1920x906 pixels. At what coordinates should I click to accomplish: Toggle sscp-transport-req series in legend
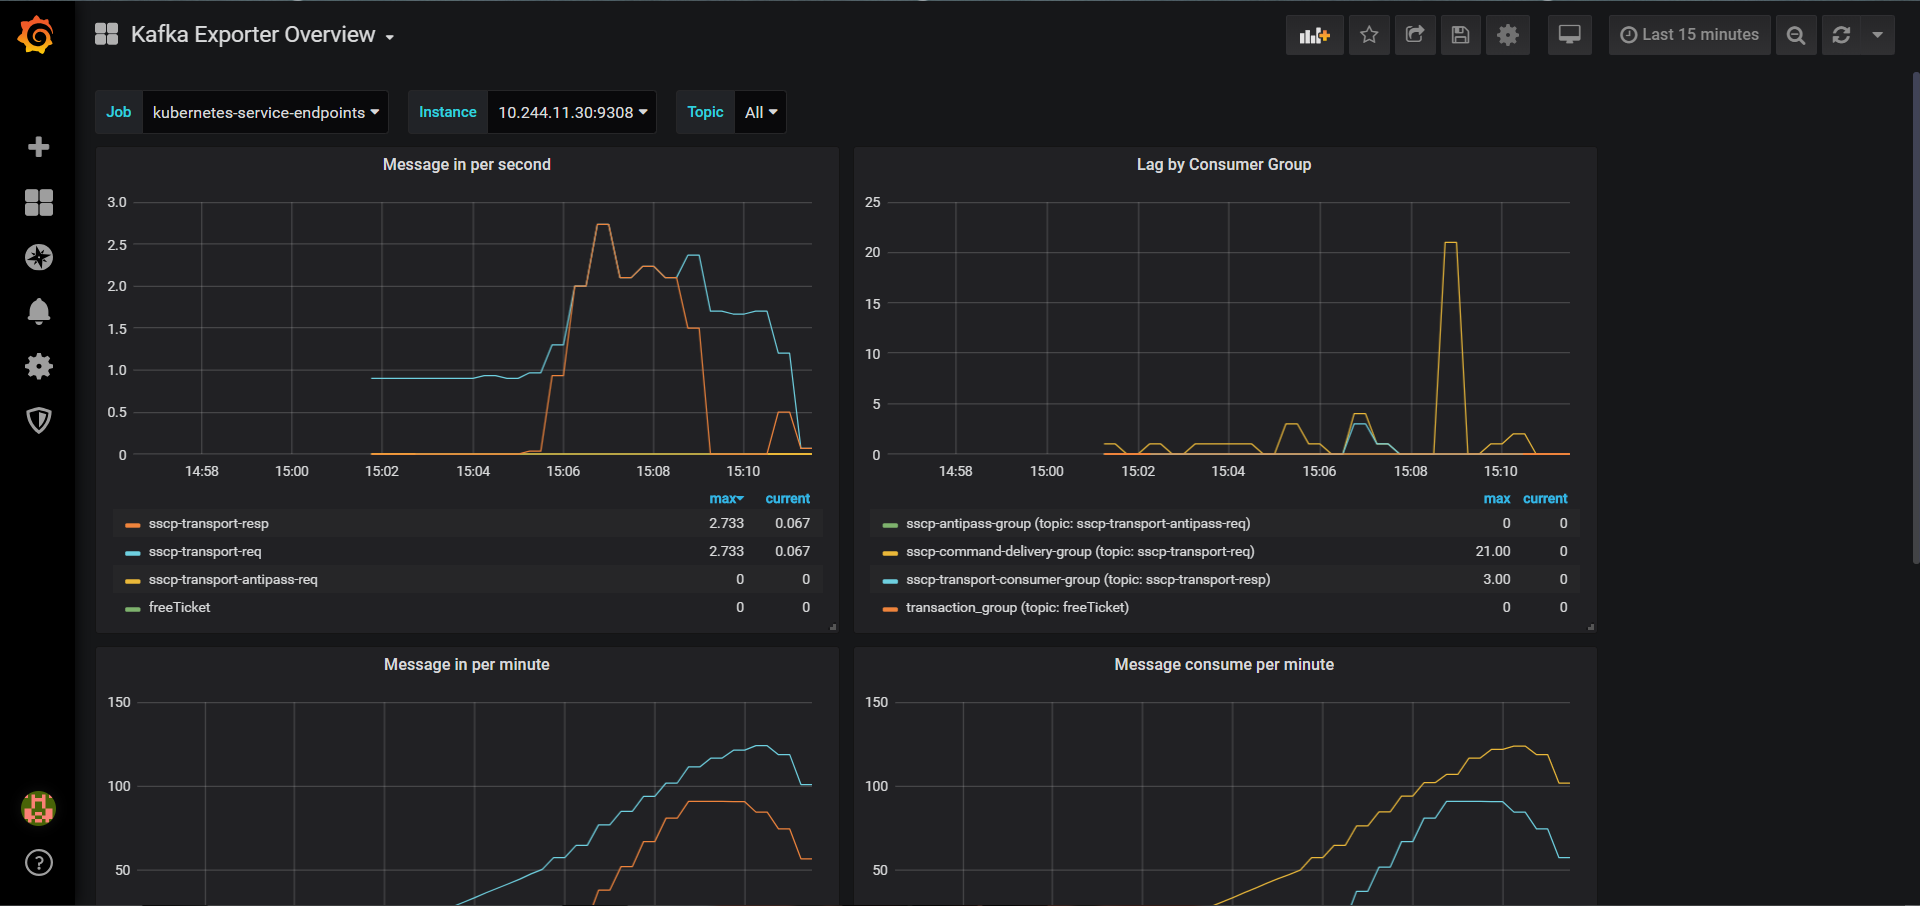[x=205, y=552]
